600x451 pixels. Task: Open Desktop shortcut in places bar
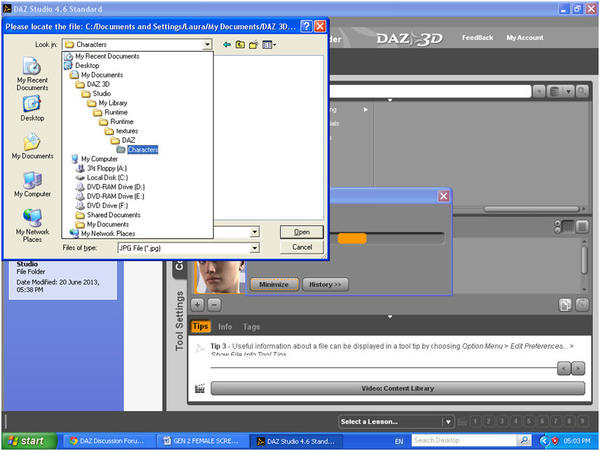click(x=33, y=109)
